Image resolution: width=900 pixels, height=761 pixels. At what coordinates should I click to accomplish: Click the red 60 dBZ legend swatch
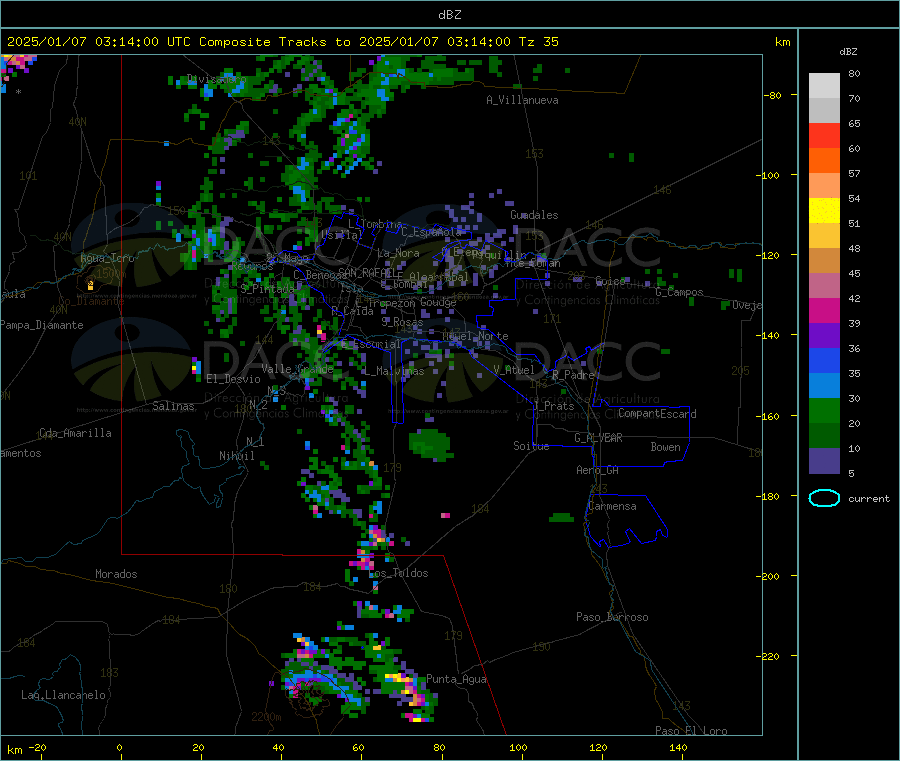pos(824,135)
